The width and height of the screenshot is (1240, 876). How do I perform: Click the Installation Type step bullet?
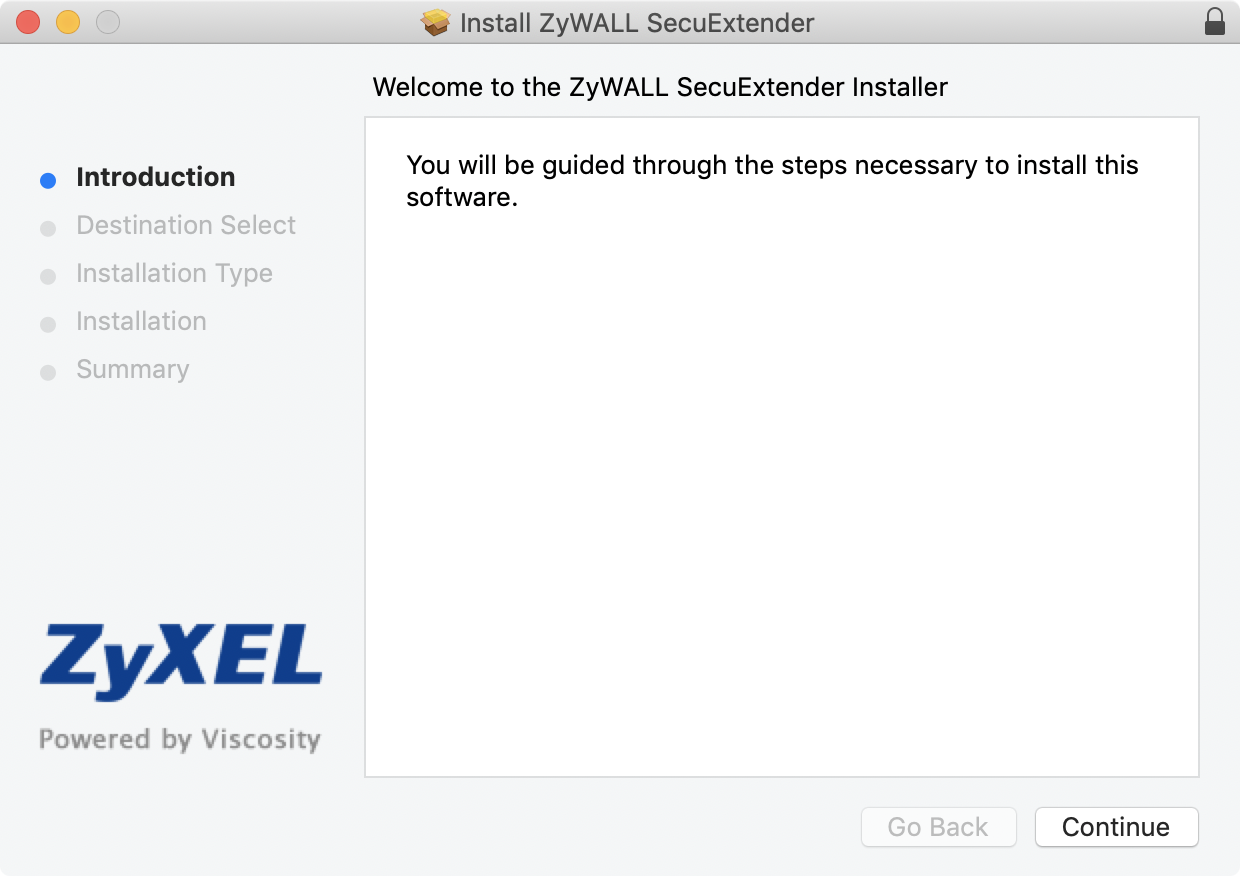pyautogui.click(x=48, y=277)
